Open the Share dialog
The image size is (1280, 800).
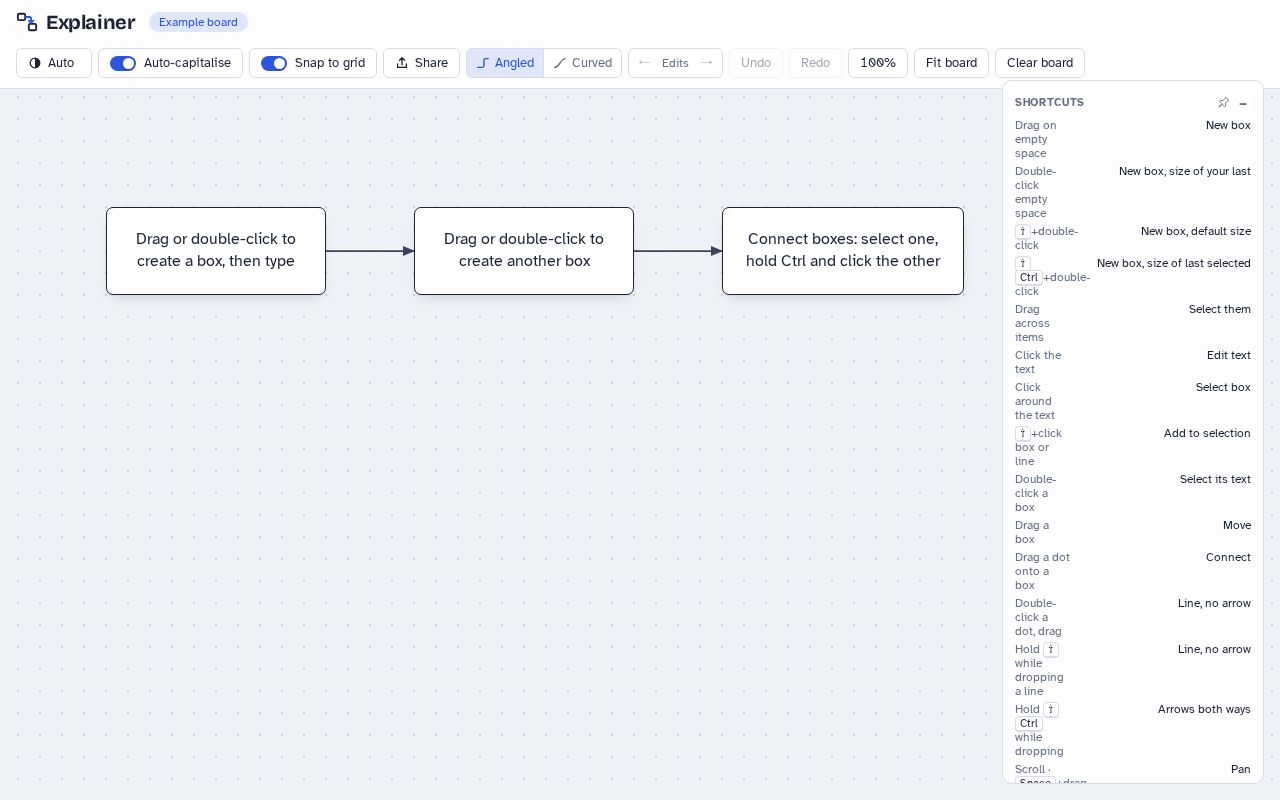tap(421, 63)
